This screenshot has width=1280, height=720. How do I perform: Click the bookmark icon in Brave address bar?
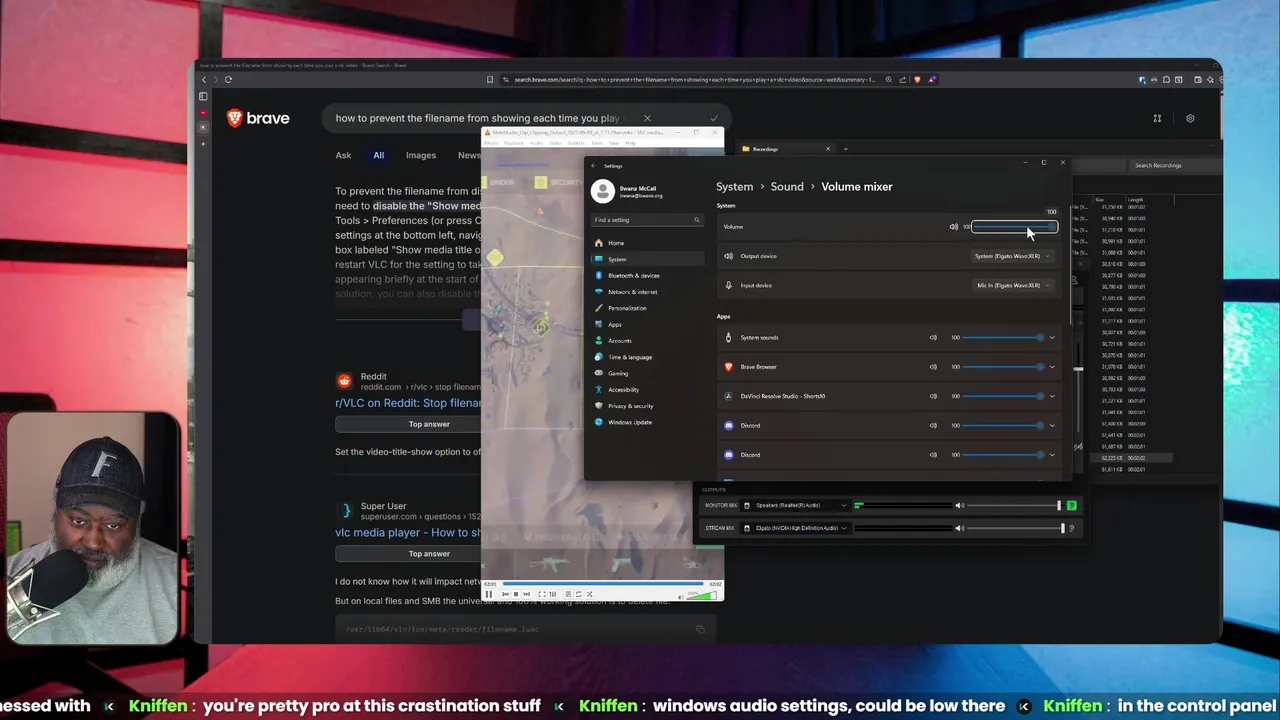(490, 79)
